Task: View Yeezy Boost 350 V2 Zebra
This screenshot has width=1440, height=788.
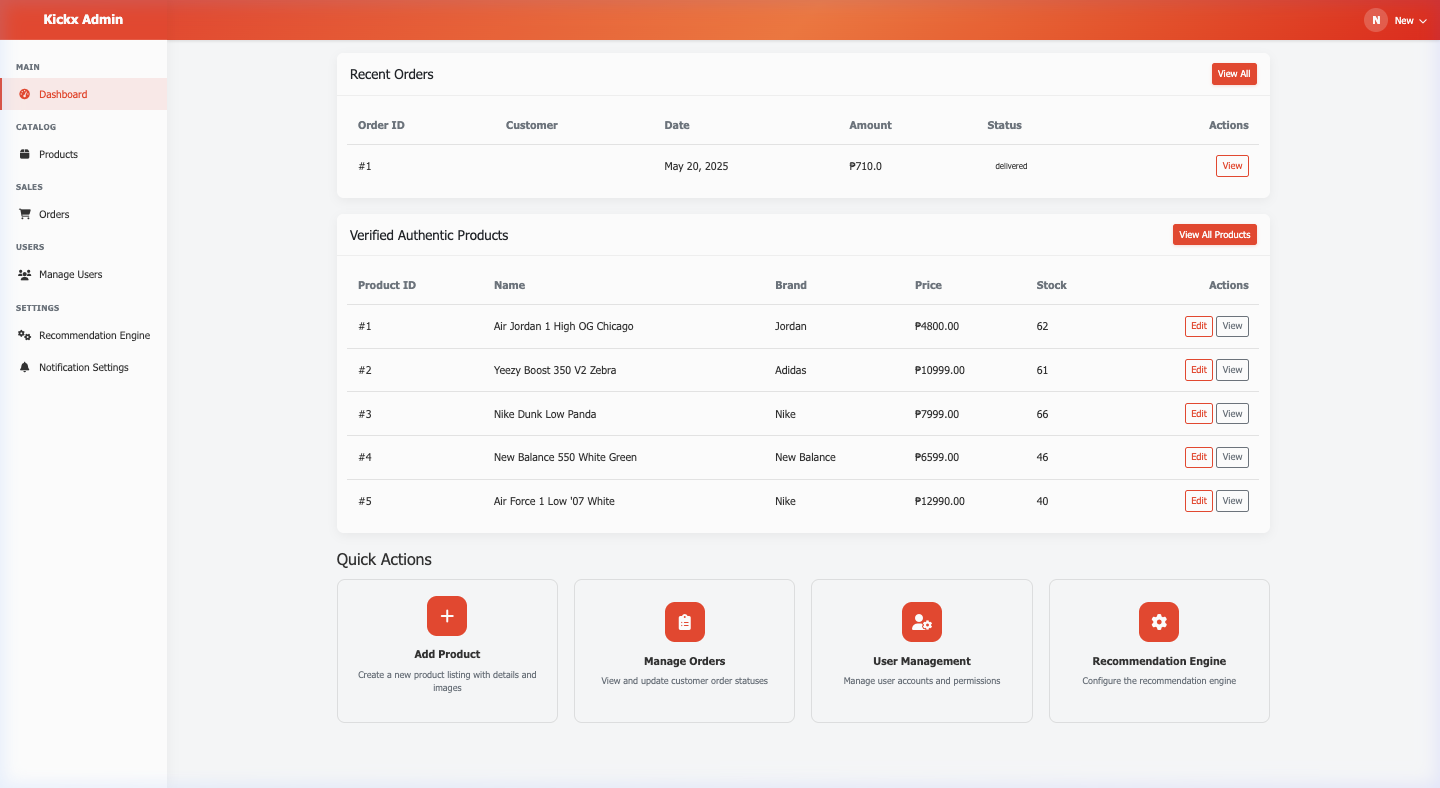Action: (x=1232, y=370)
